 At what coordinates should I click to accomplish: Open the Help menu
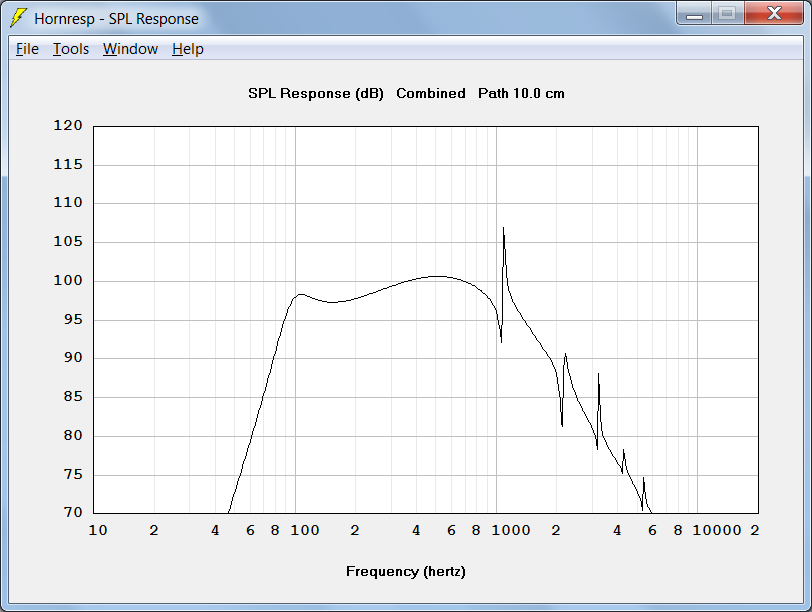point(187,49)
